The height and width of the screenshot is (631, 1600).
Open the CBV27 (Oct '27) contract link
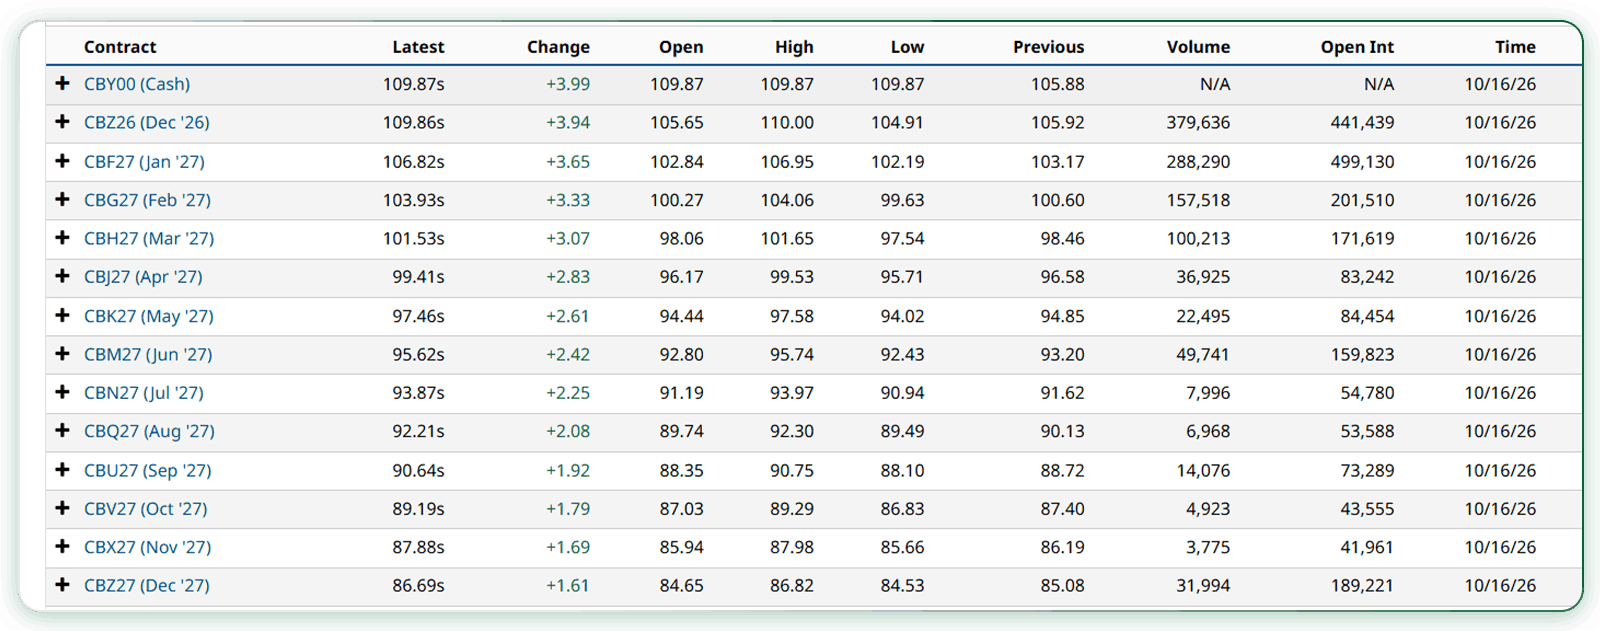146,509
